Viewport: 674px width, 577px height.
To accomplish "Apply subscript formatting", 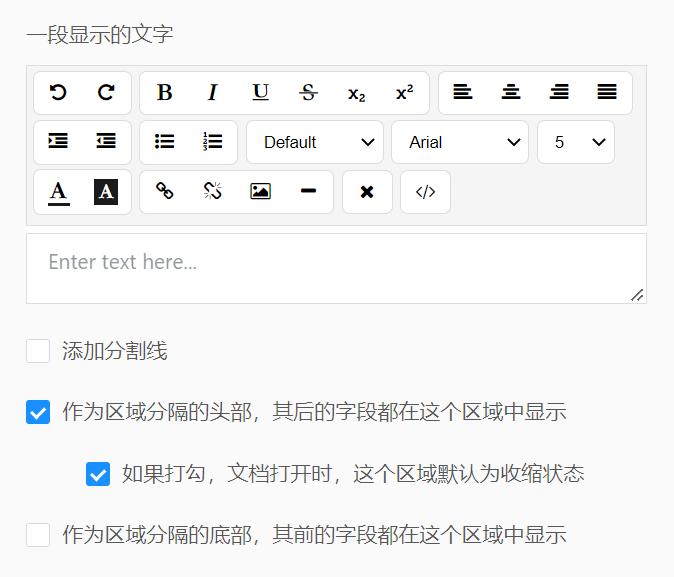I will [357, 92].
